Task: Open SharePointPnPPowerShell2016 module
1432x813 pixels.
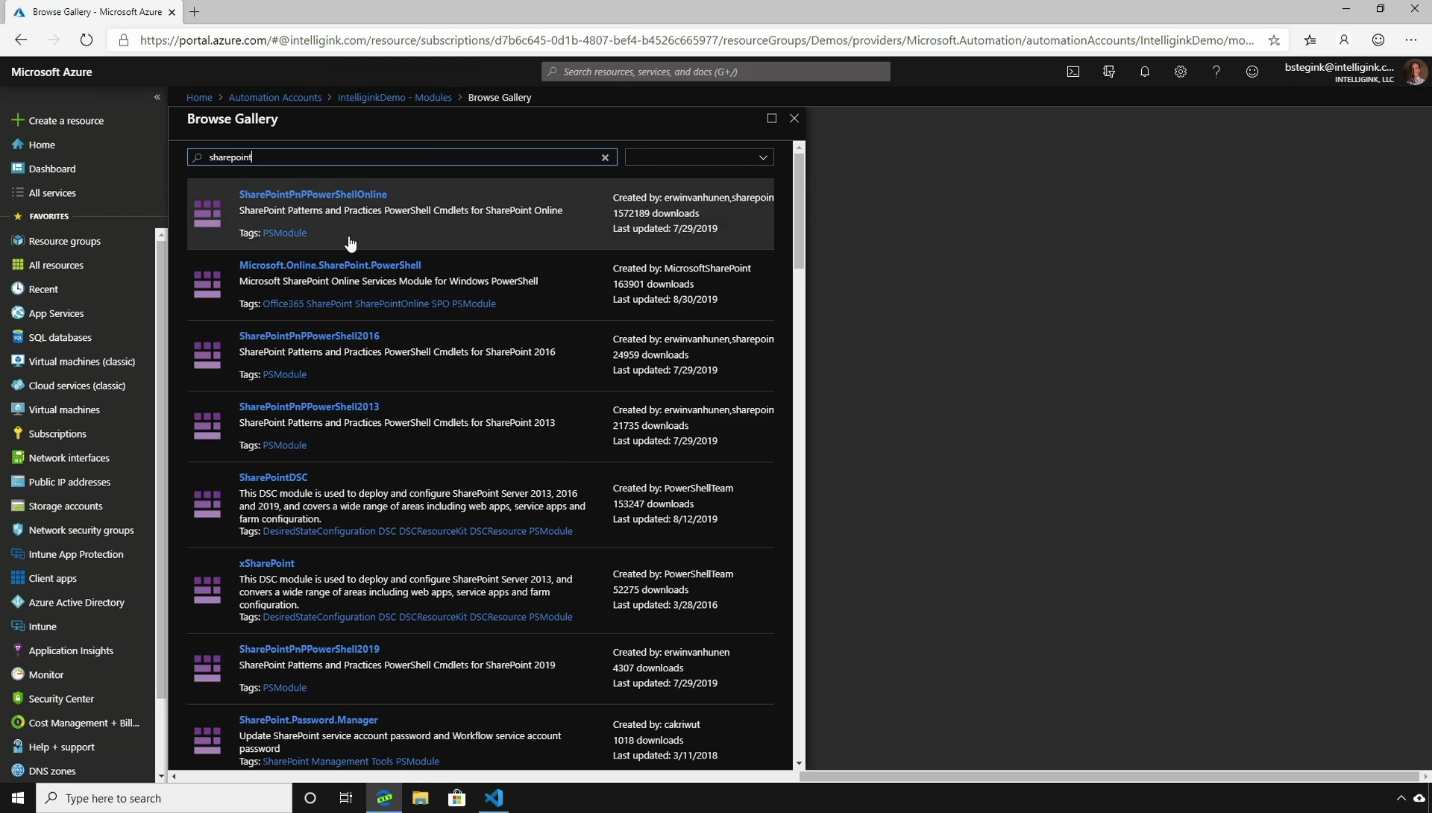Action: (x=309, y=336)
